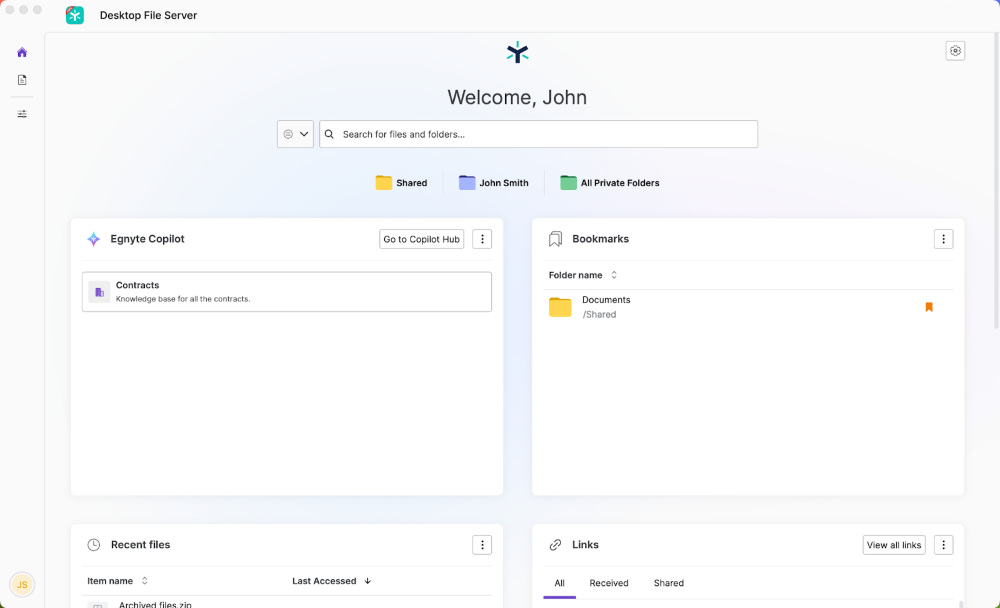
Task: Click the Recent files clock icon
Action: coord(94,545)
